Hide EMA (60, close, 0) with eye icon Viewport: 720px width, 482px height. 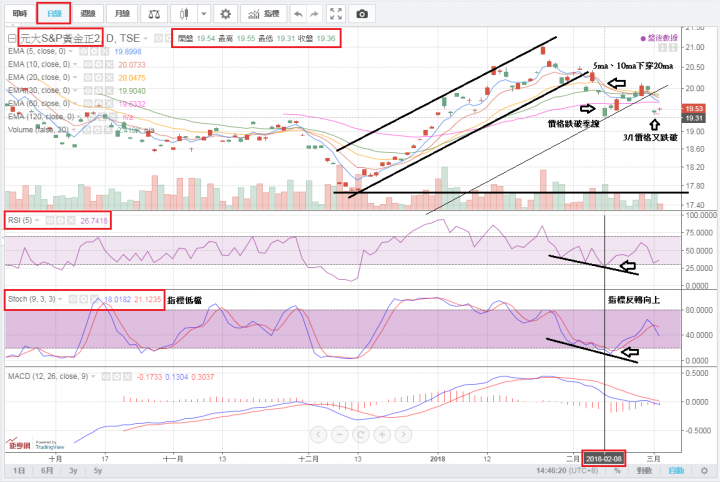click(88, 103)
